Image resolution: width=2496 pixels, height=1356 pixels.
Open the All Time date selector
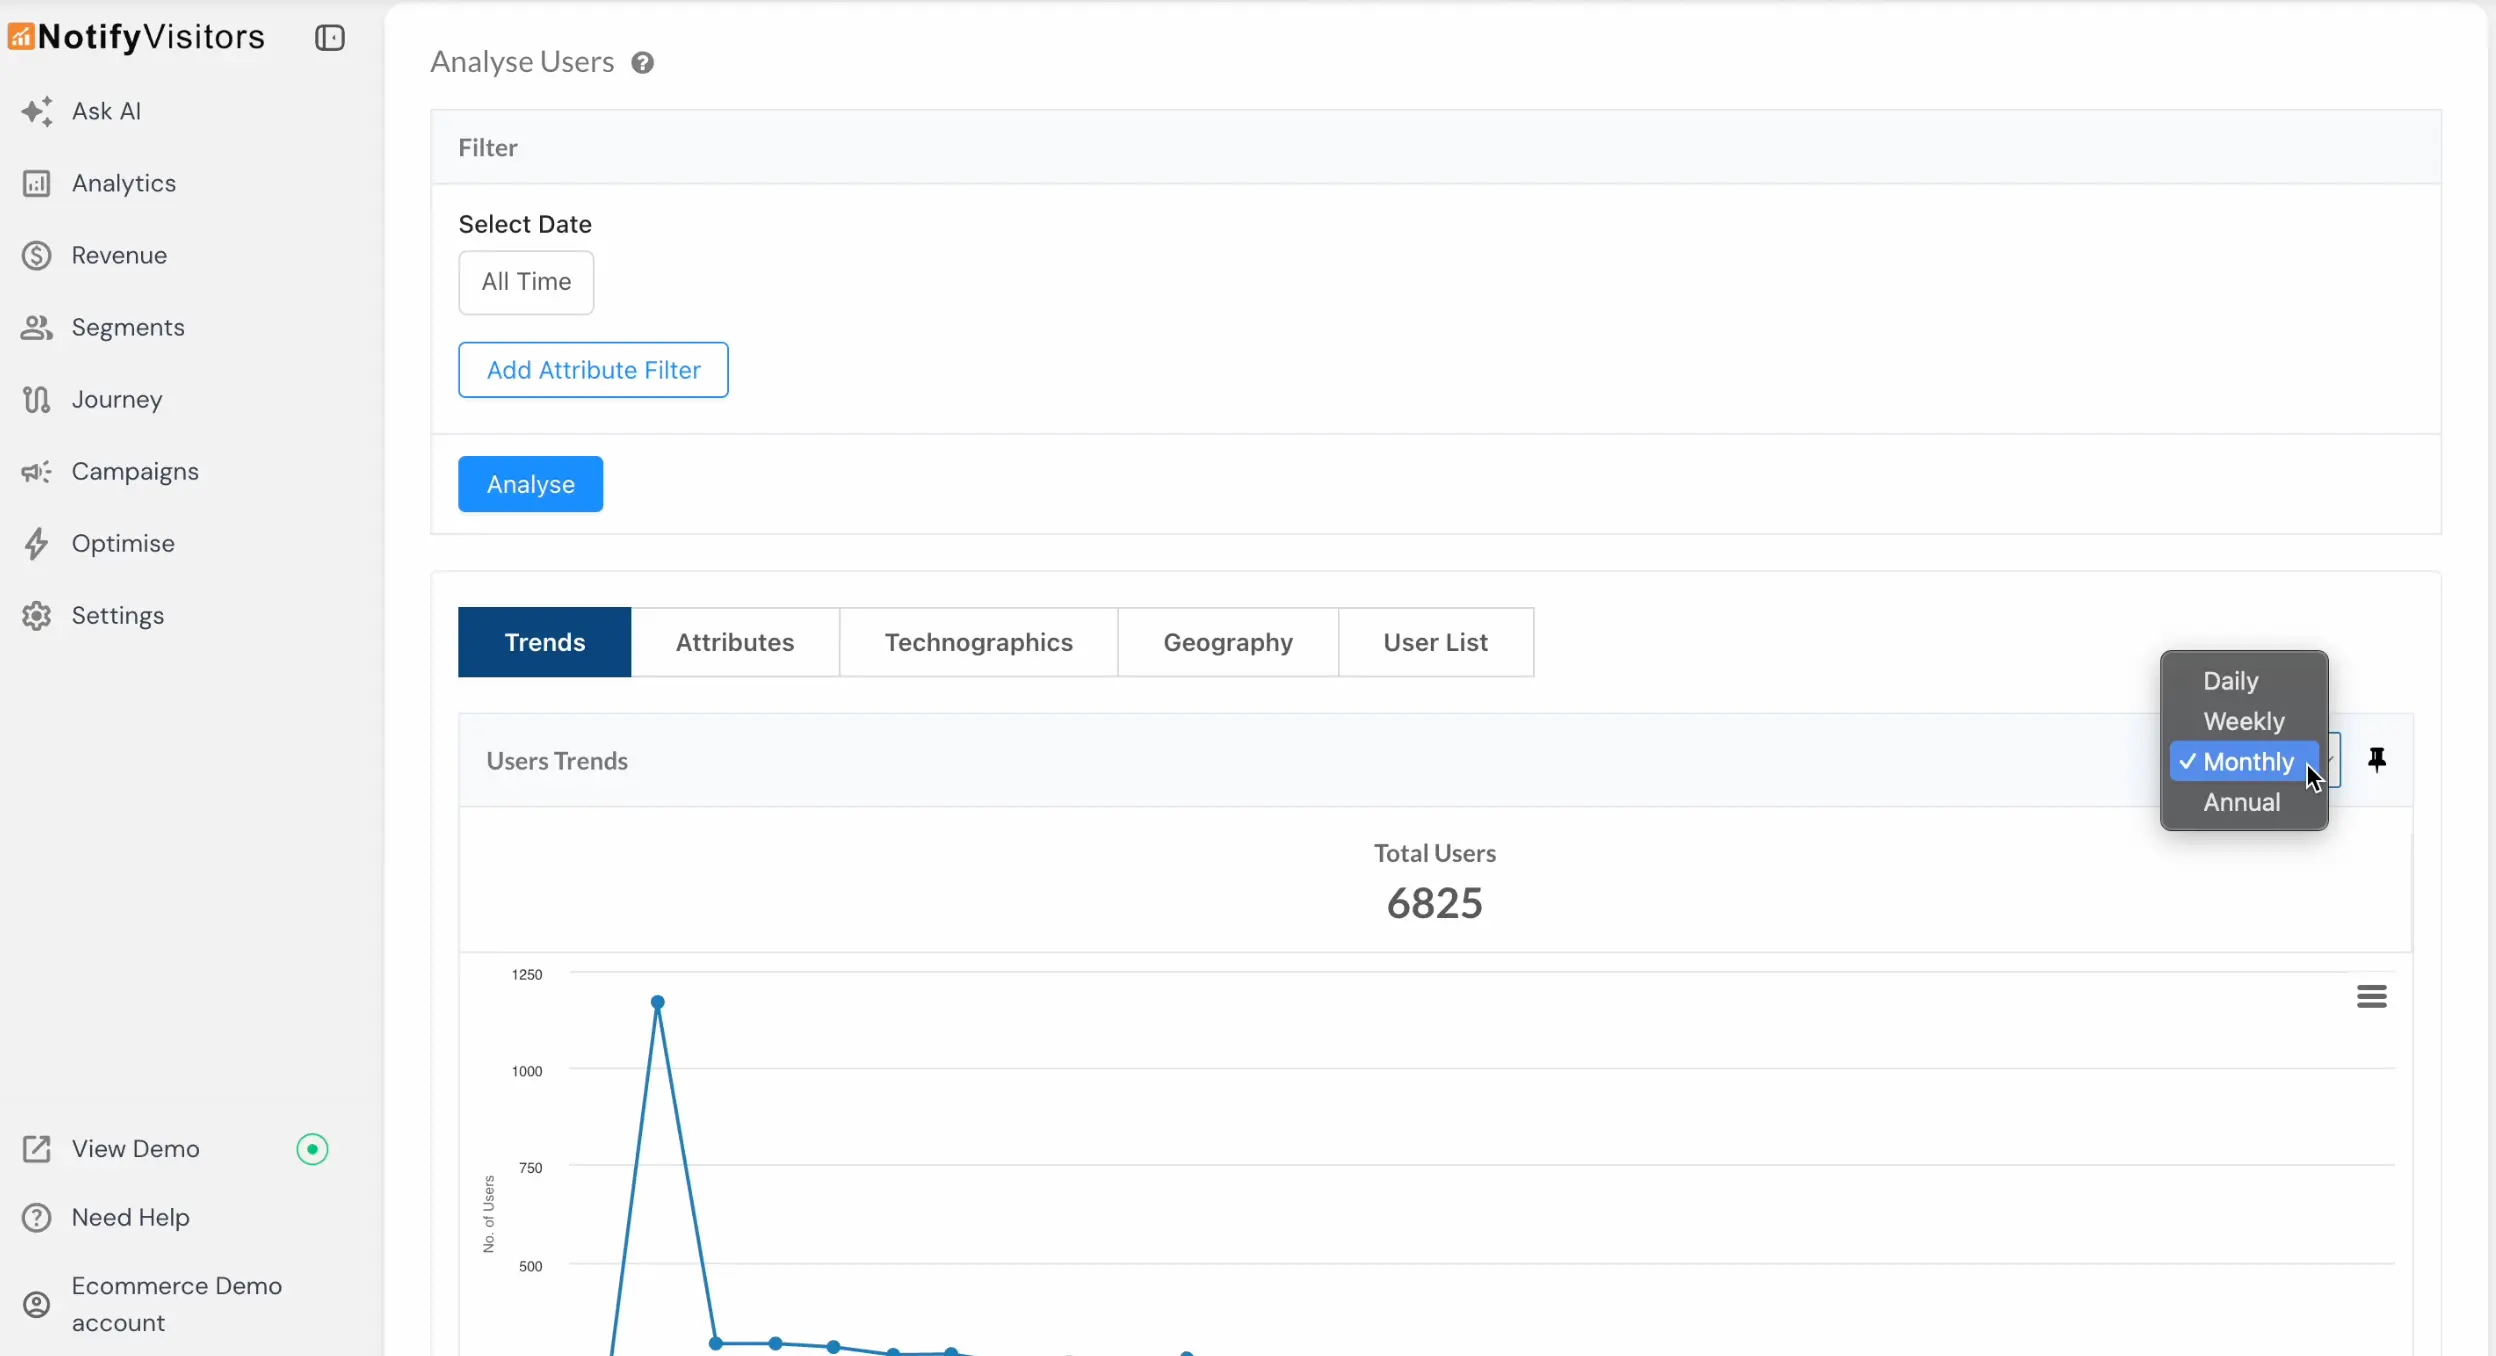pos(526,282)
